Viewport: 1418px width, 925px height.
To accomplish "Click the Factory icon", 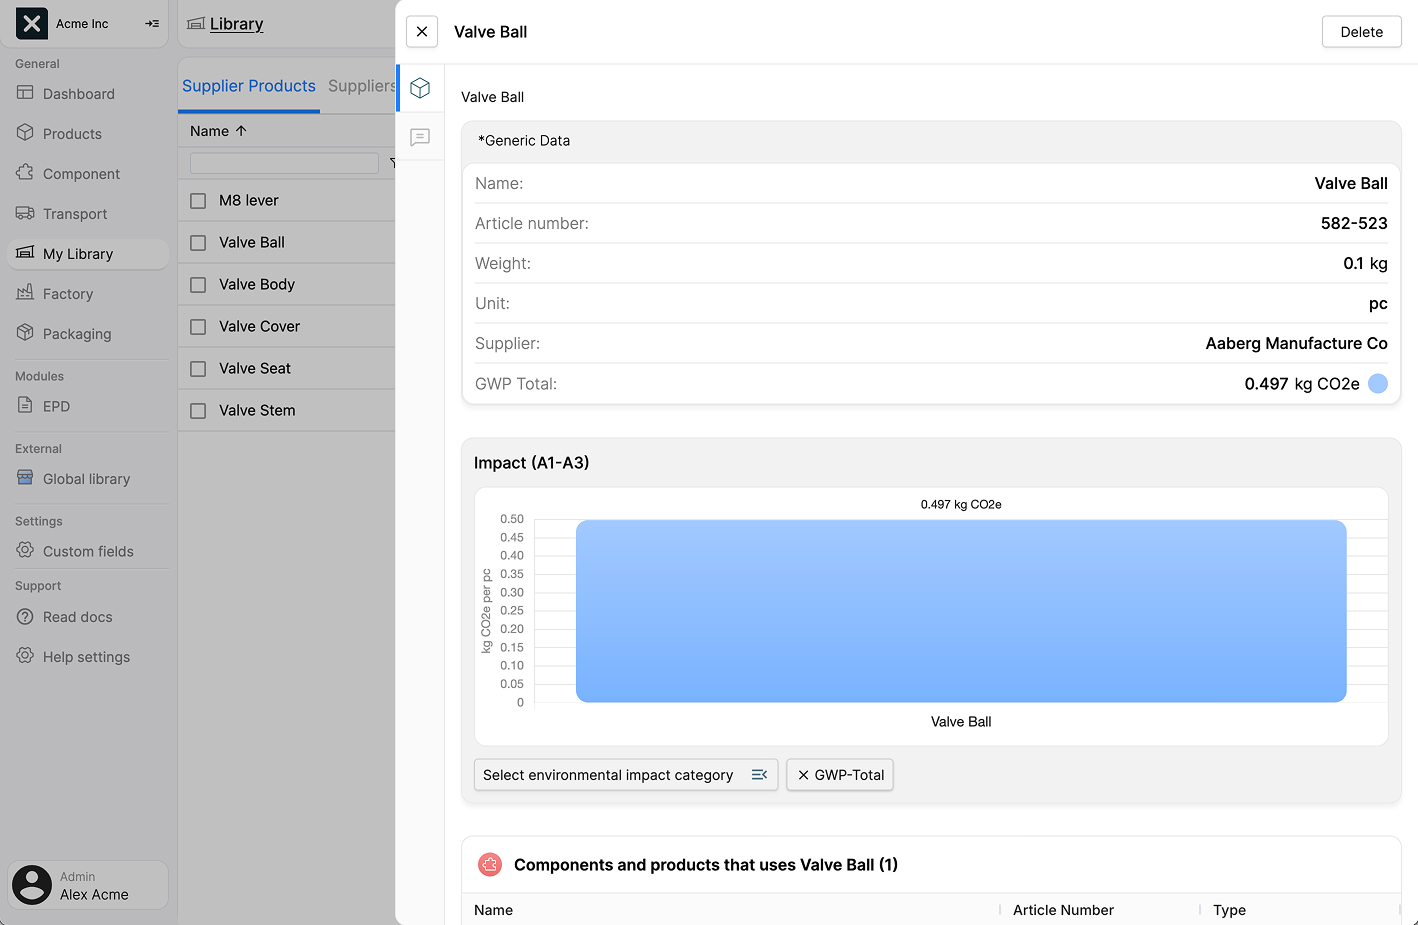I will (x=25, y=293).
